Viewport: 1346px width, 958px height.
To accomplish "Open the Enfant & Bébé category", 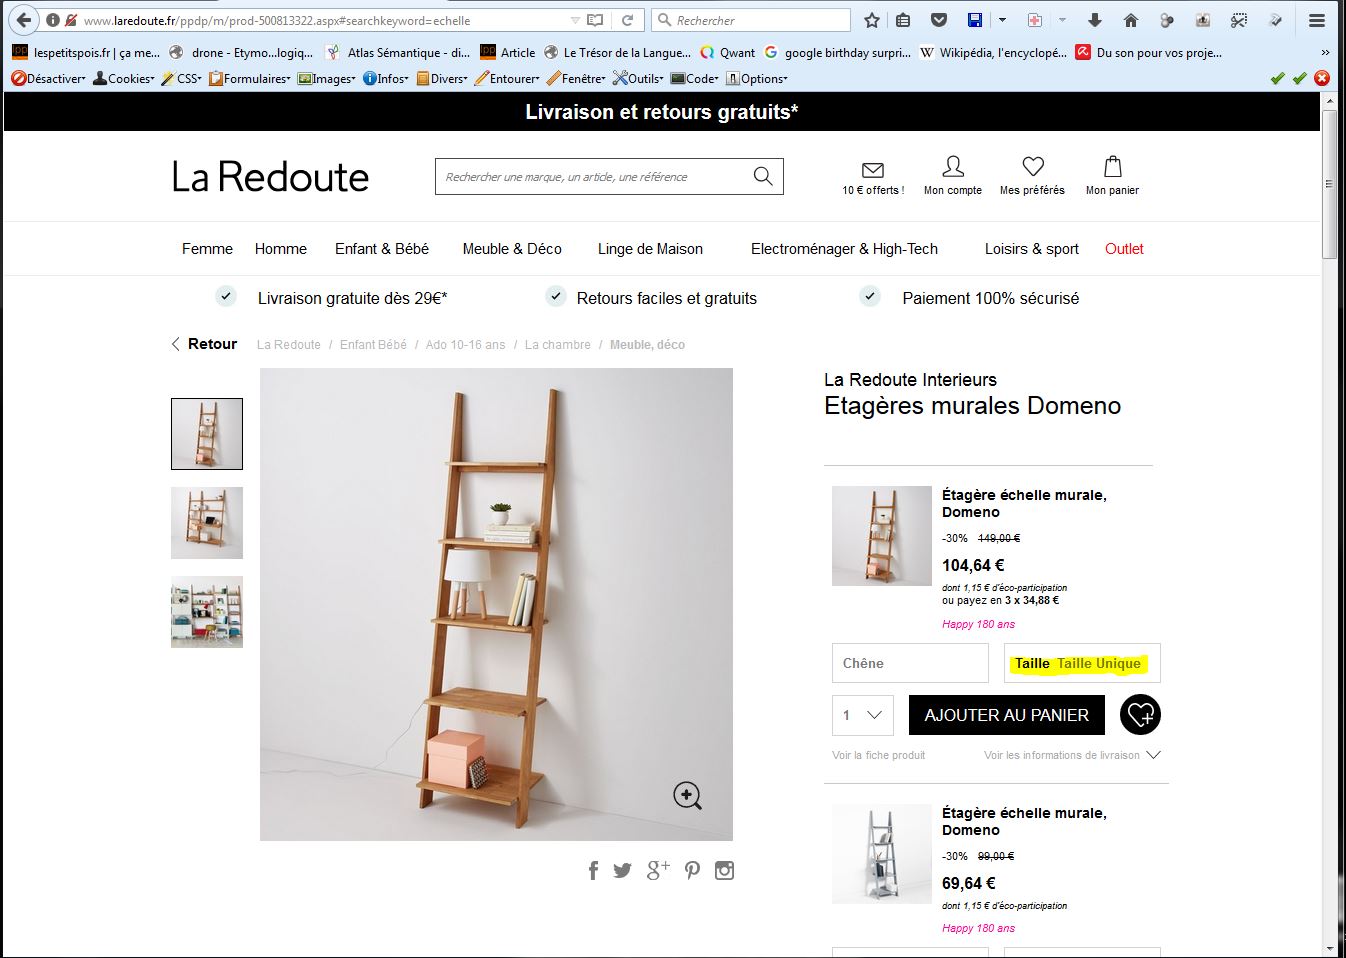I will click(x=382, y=249).
